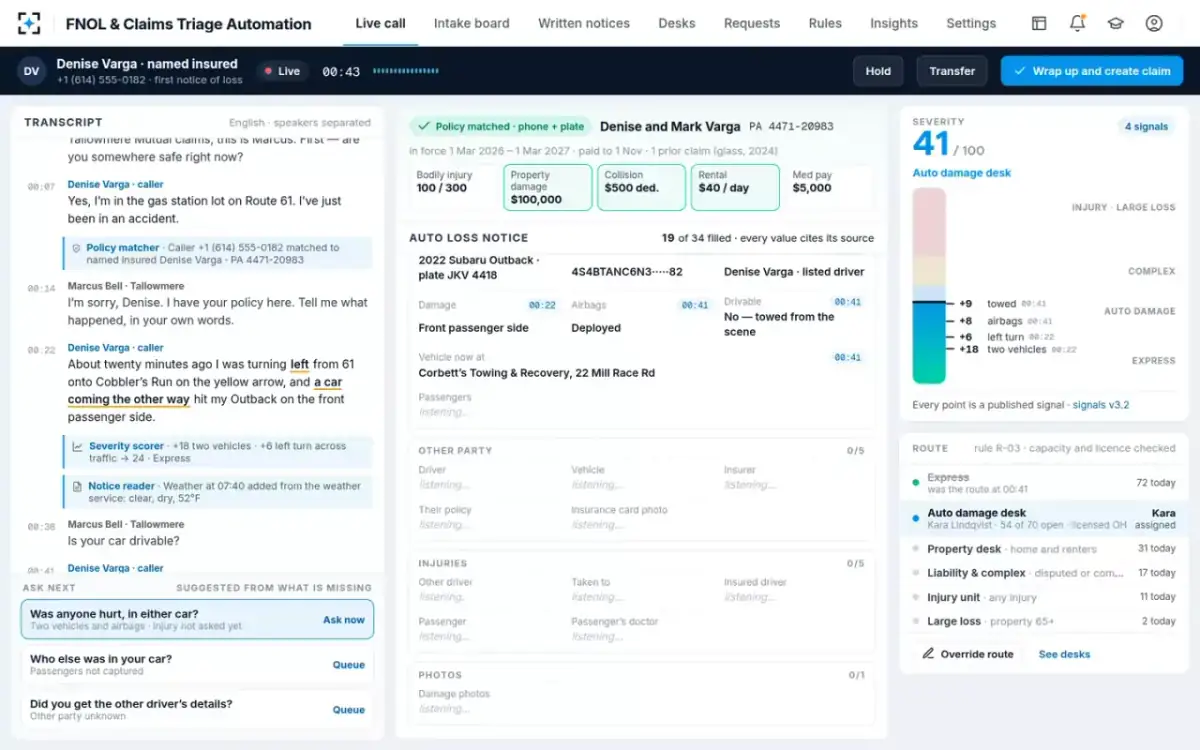The height and width of the screenshot is (750, 1200).
Task: Select the Rental $40 / day coverage card
Action: click(x=735, y=187)
